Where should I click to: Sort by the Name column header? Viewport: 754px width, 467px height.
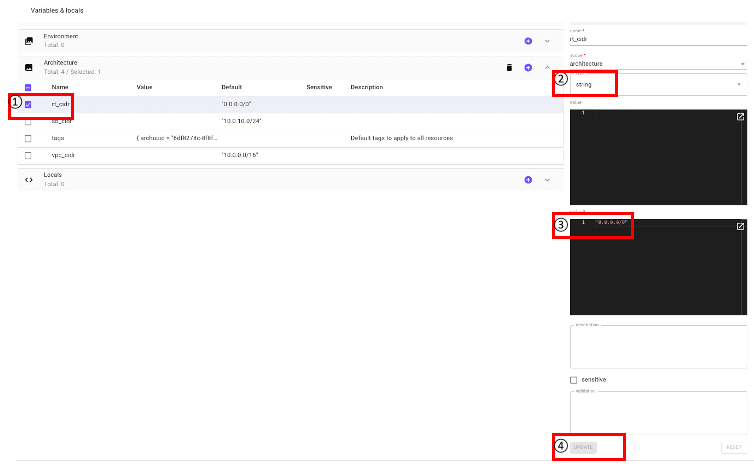[60, 87]
